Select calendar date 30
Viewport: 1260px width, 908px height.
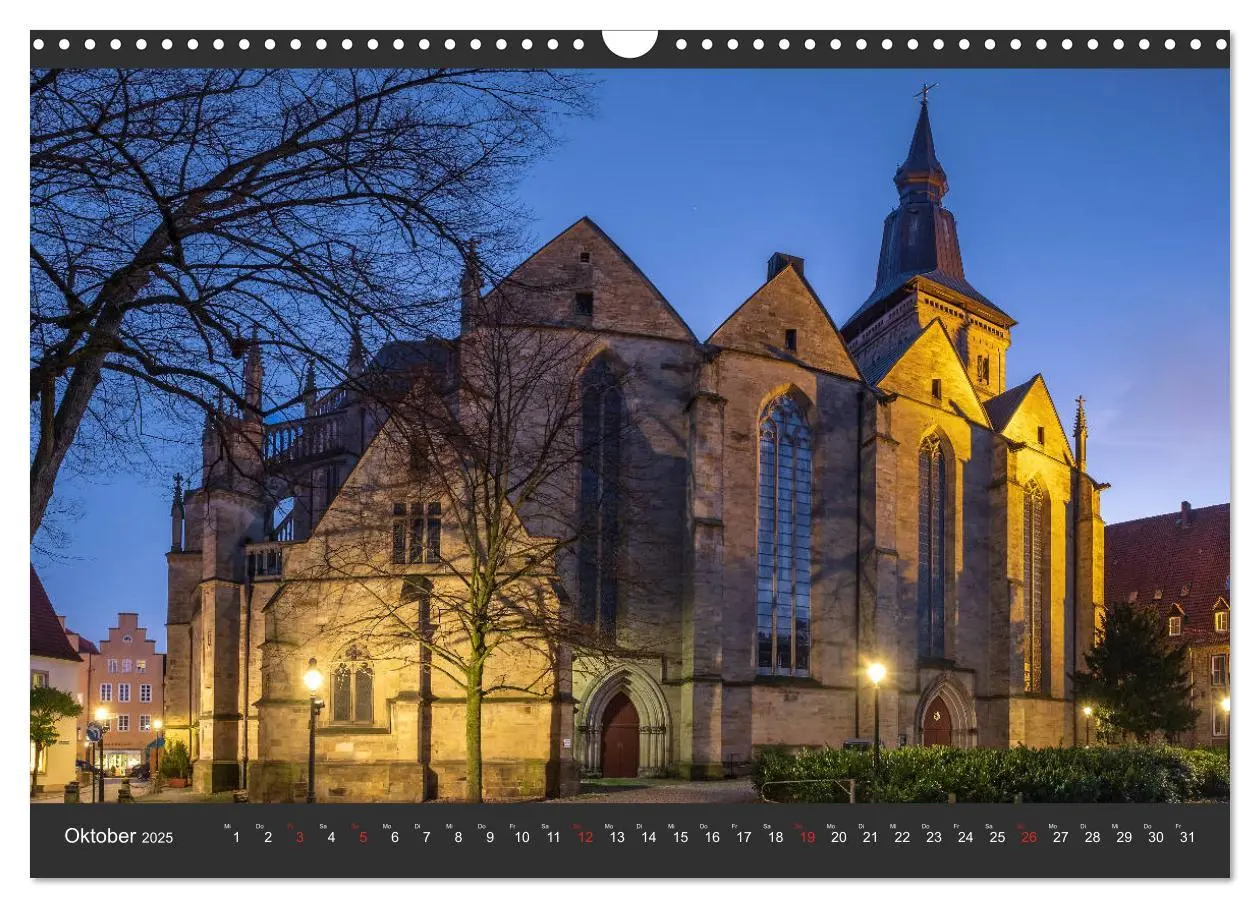tap(1155, 838)
